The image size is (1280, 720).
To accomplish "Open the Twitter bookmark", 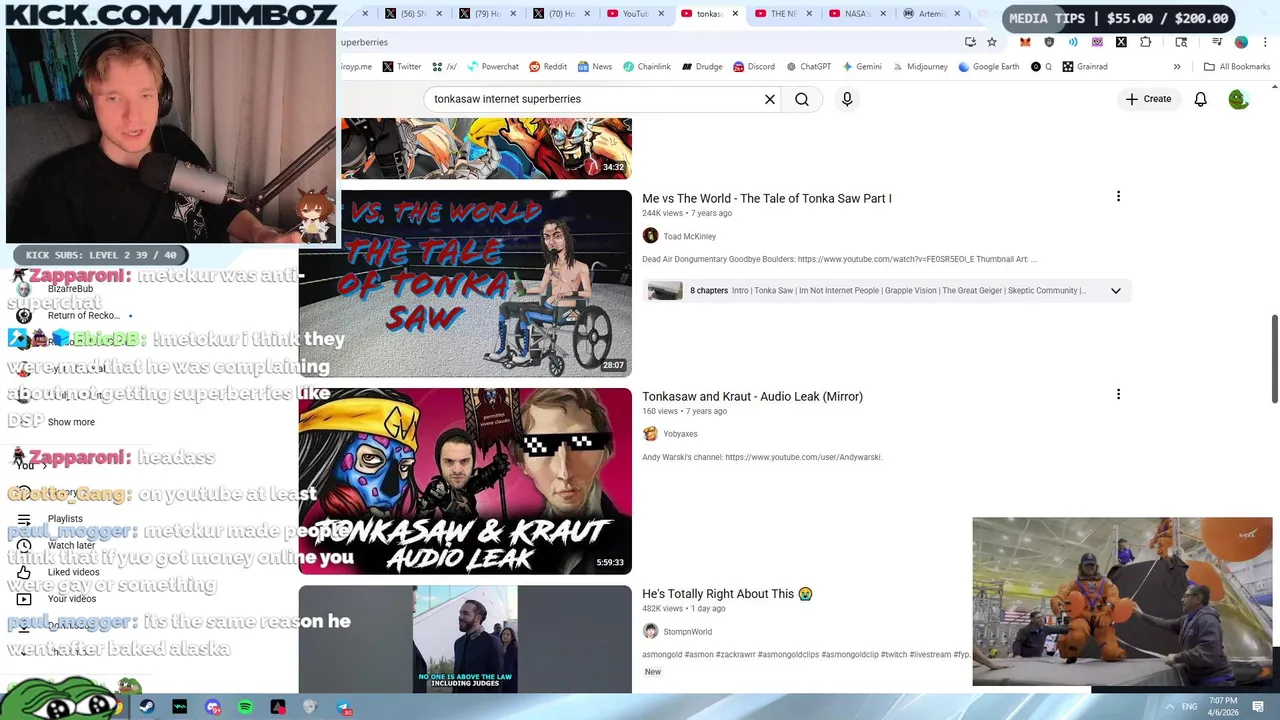I will [401, 67].
